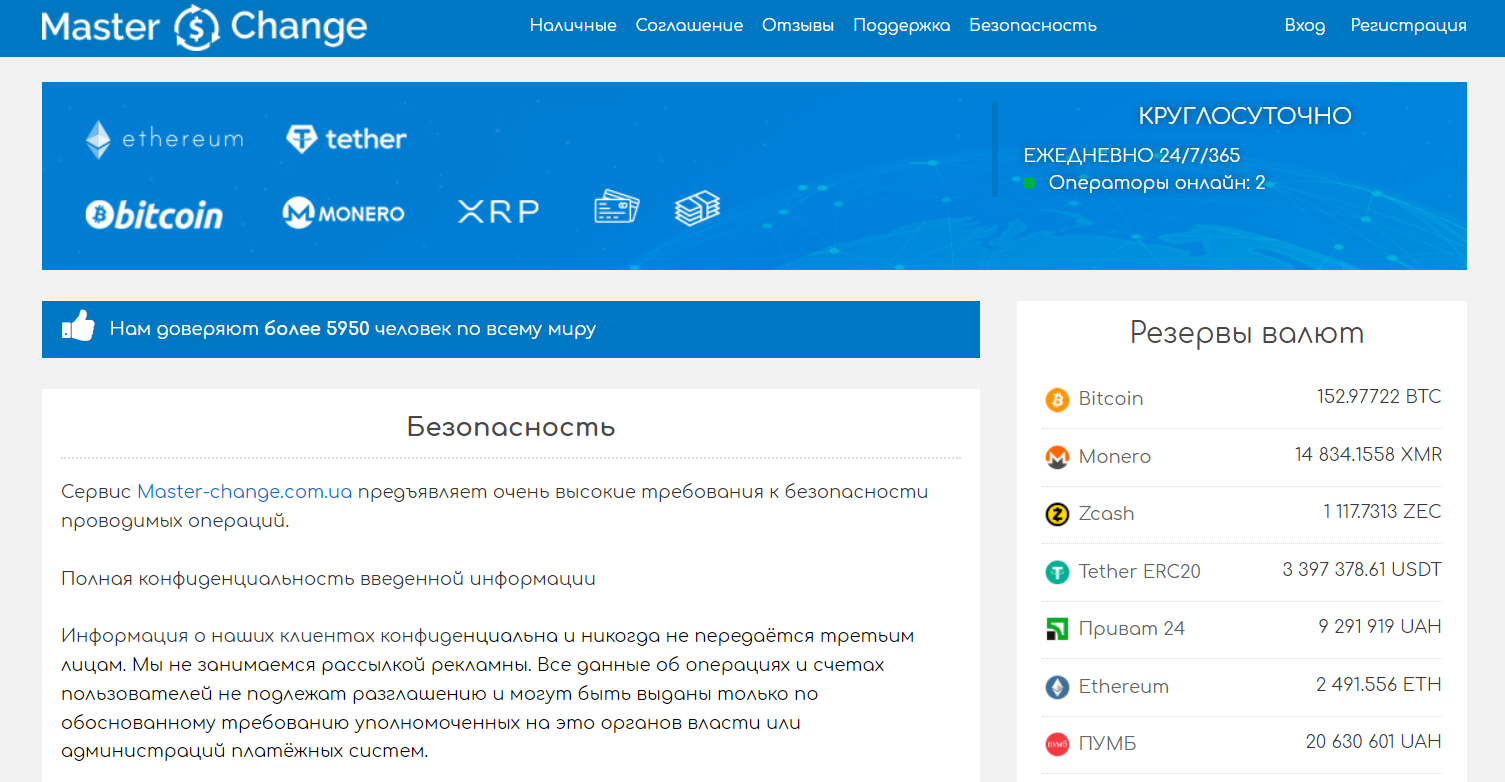Click the Приват 24 reserve name
The height and width of the screenshot is (782, 1505).
(1131, 628)
